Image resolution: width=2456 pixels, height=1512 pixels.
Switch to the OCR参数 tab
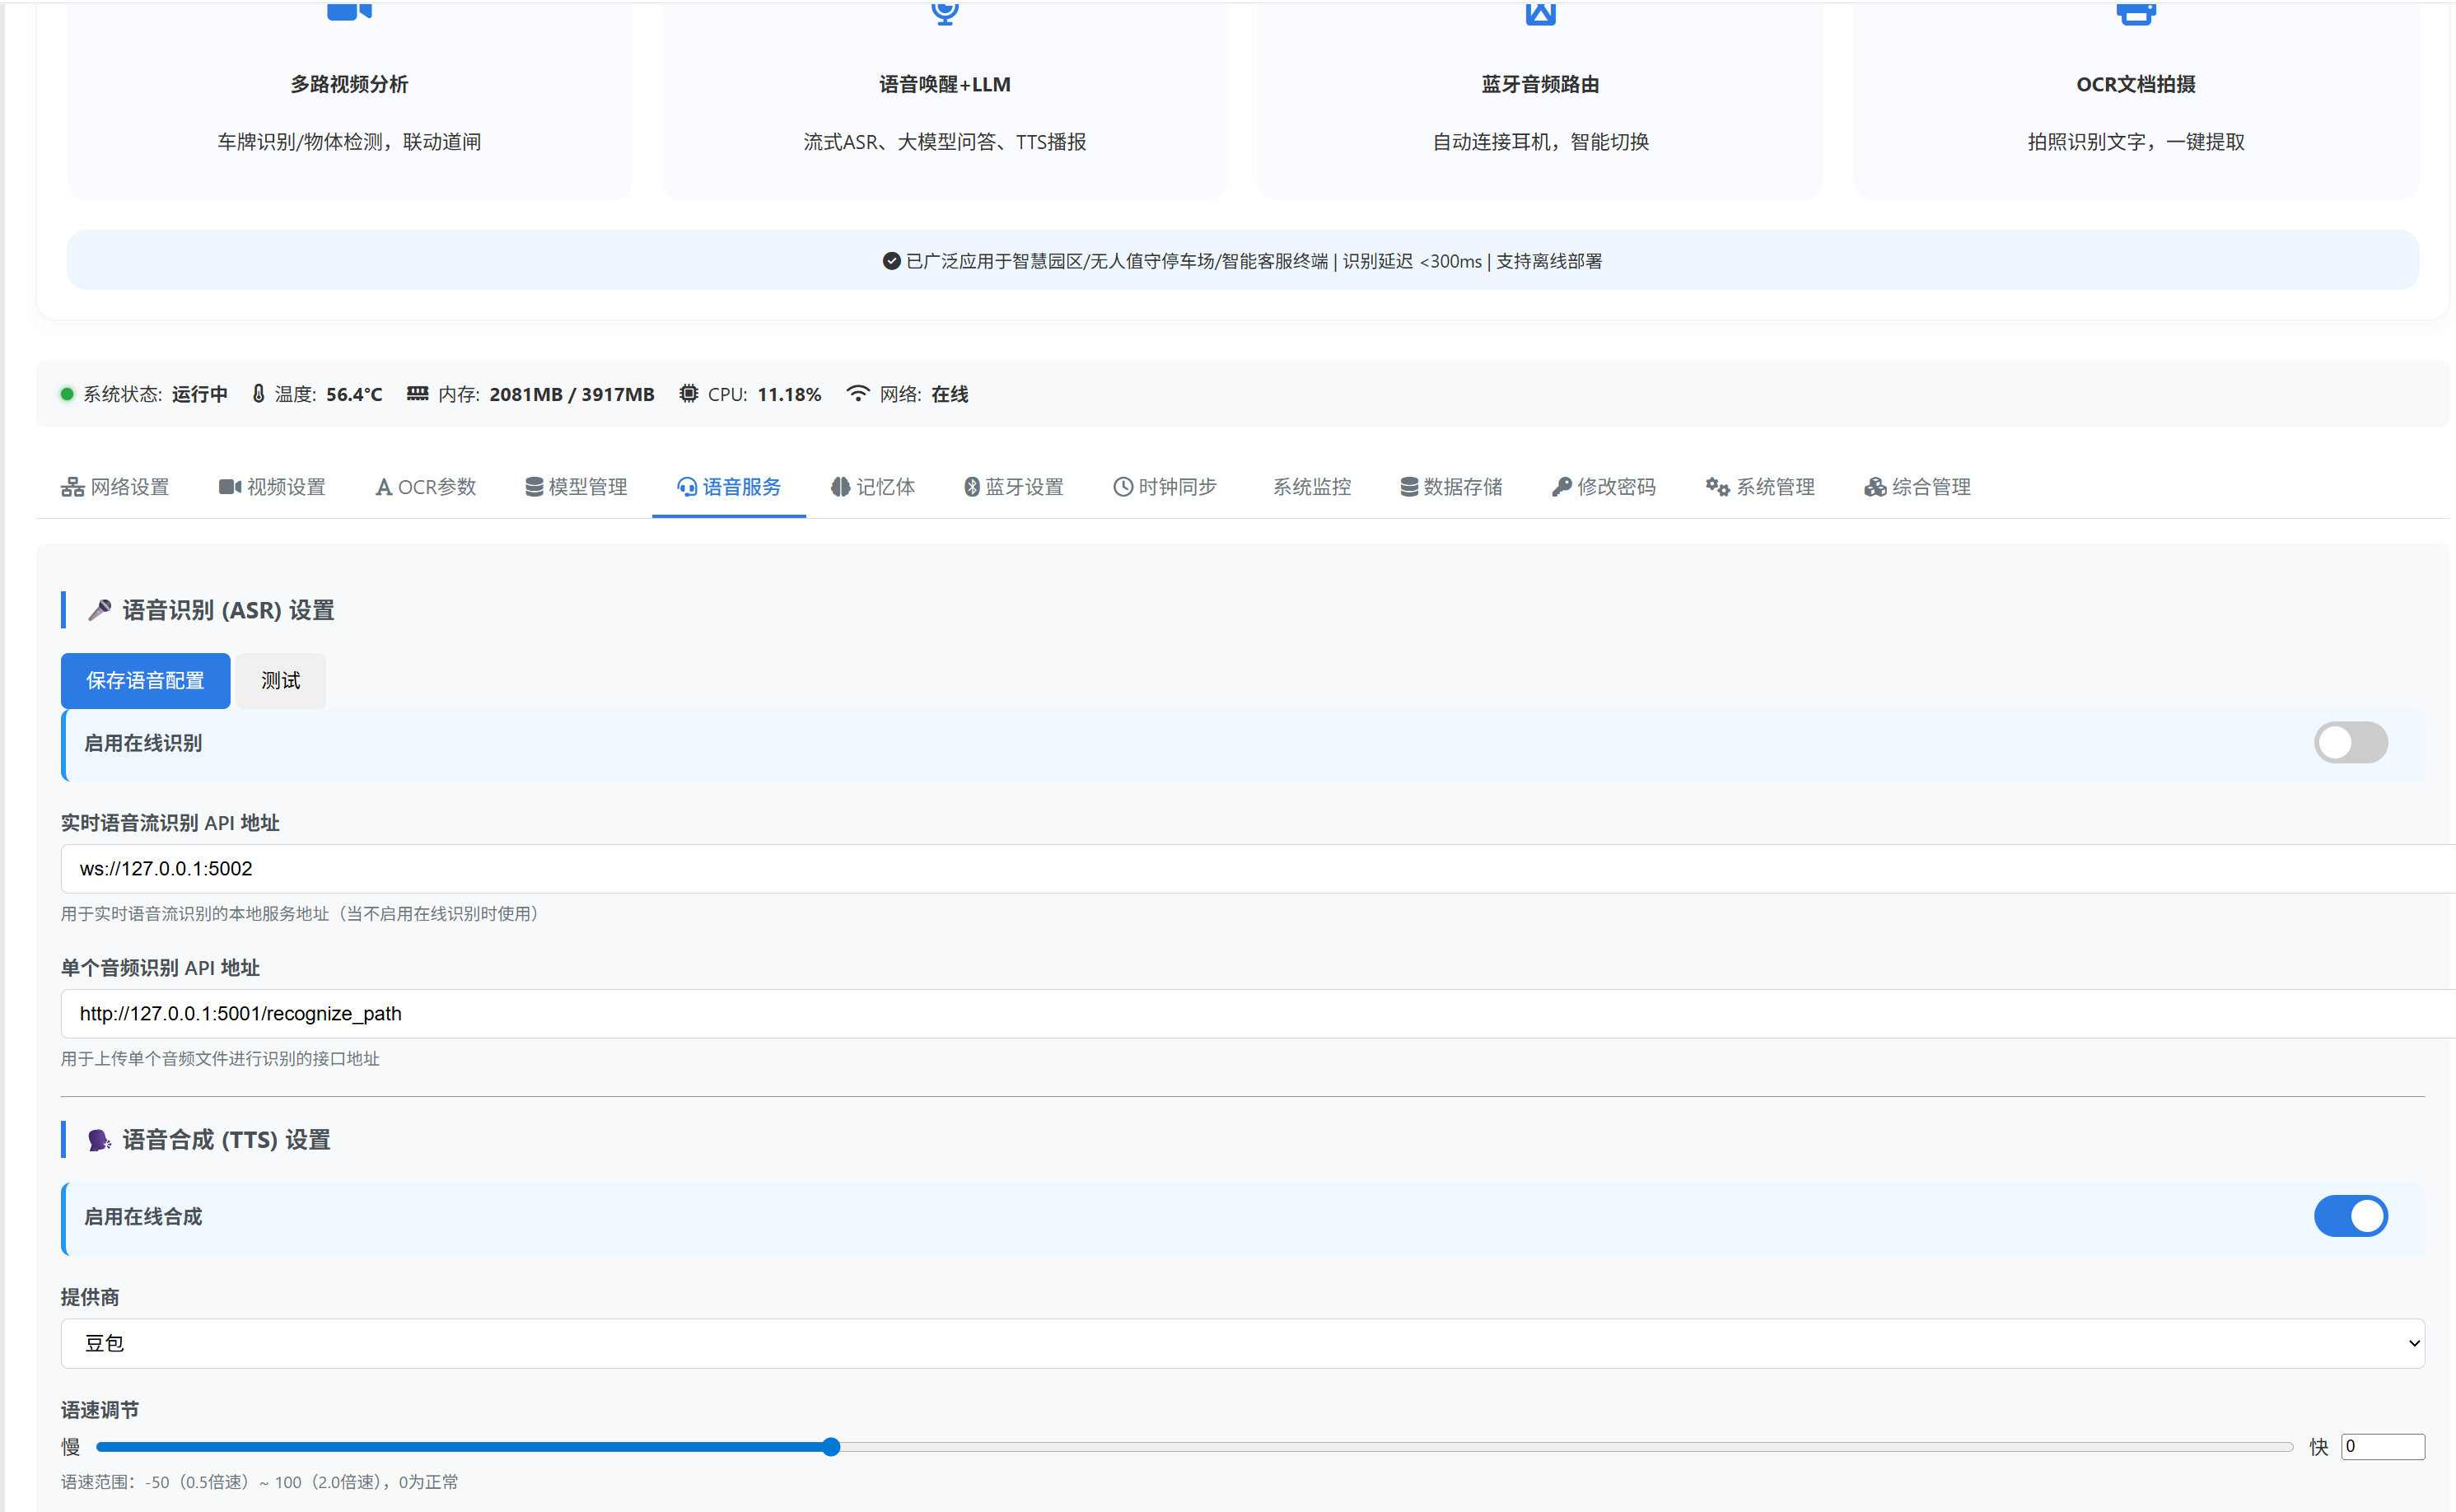click(426, 487)
